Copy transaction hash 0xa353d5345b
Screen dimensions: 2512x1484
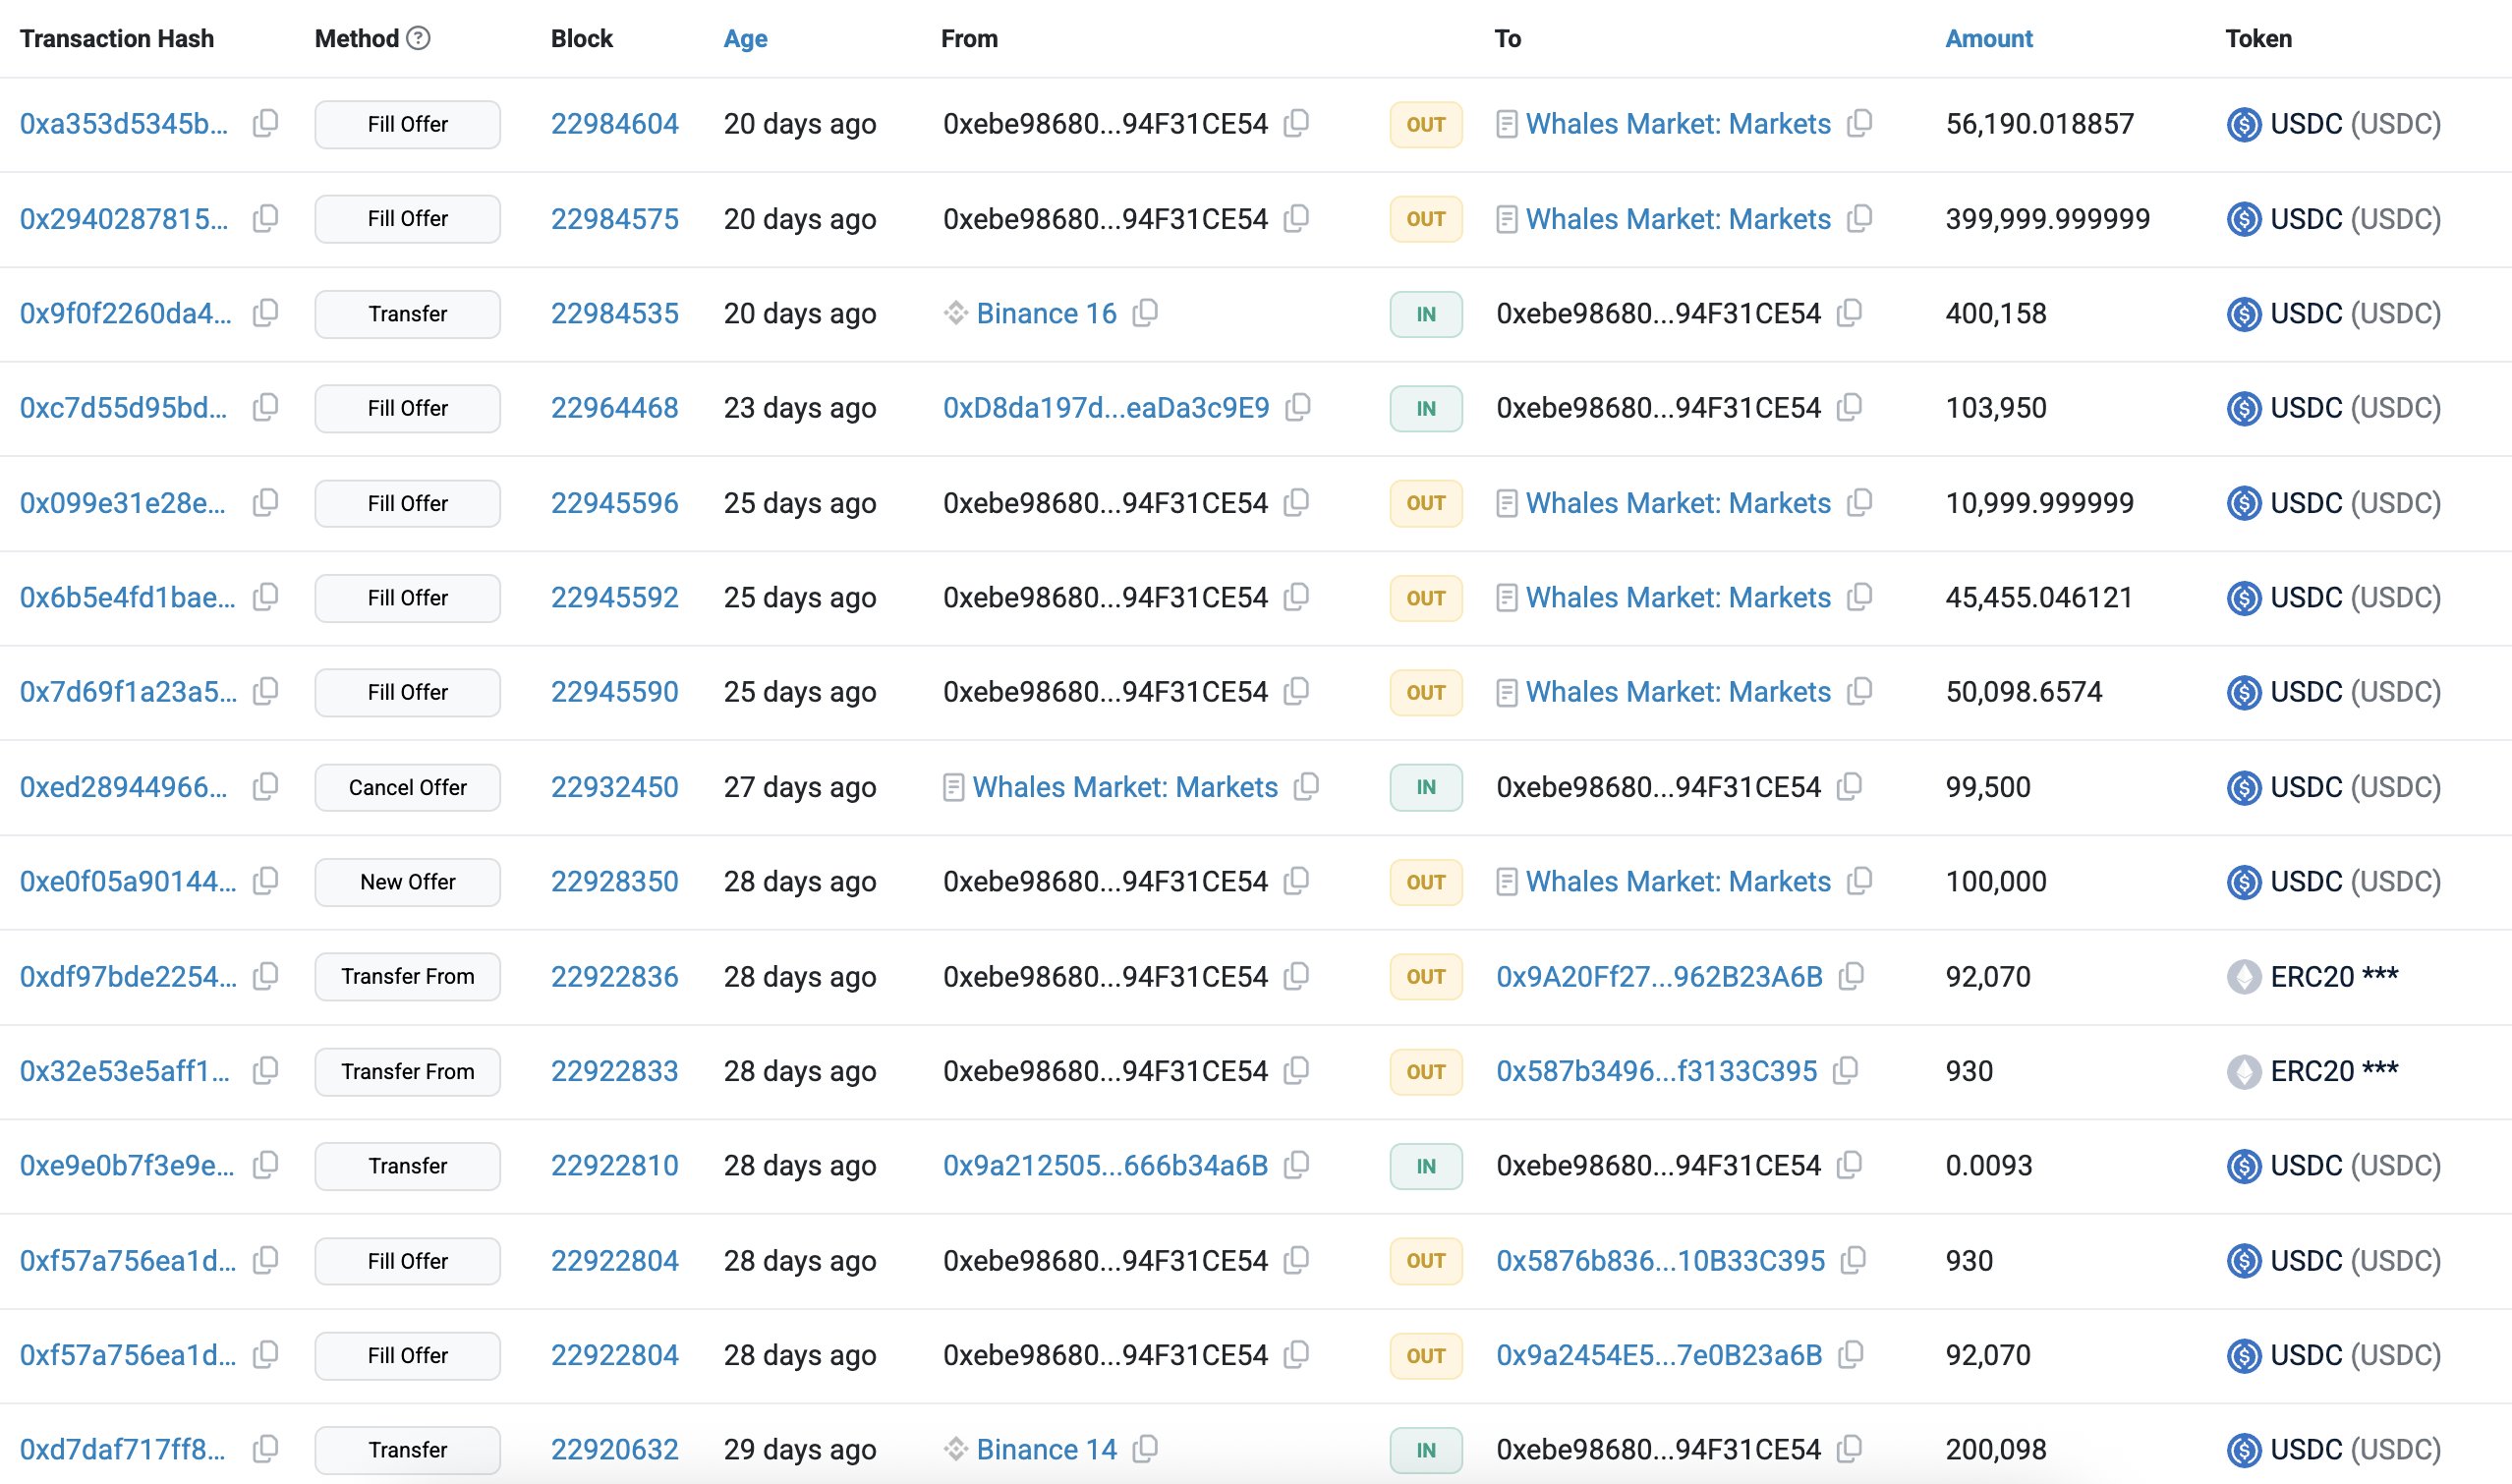(x=265, y=124)
